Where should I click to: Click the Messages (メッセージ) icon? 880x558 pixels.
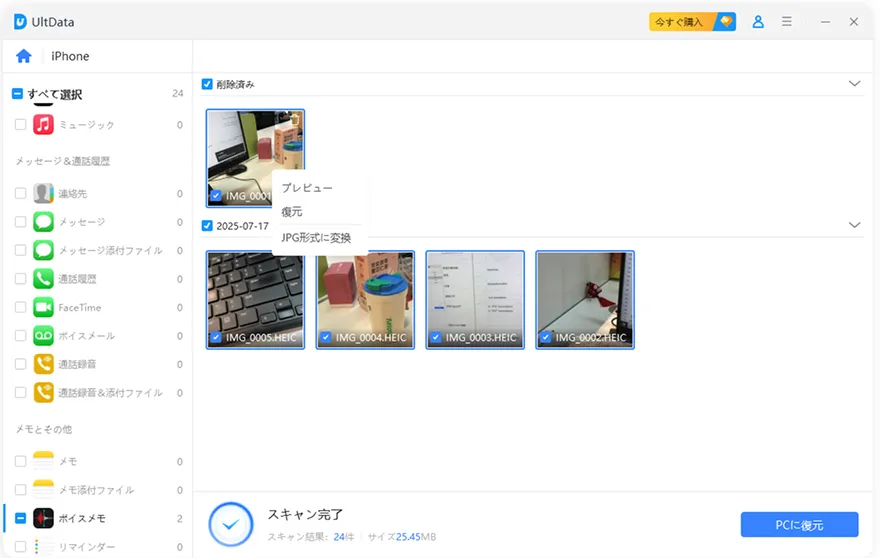(x=43, y=222)
